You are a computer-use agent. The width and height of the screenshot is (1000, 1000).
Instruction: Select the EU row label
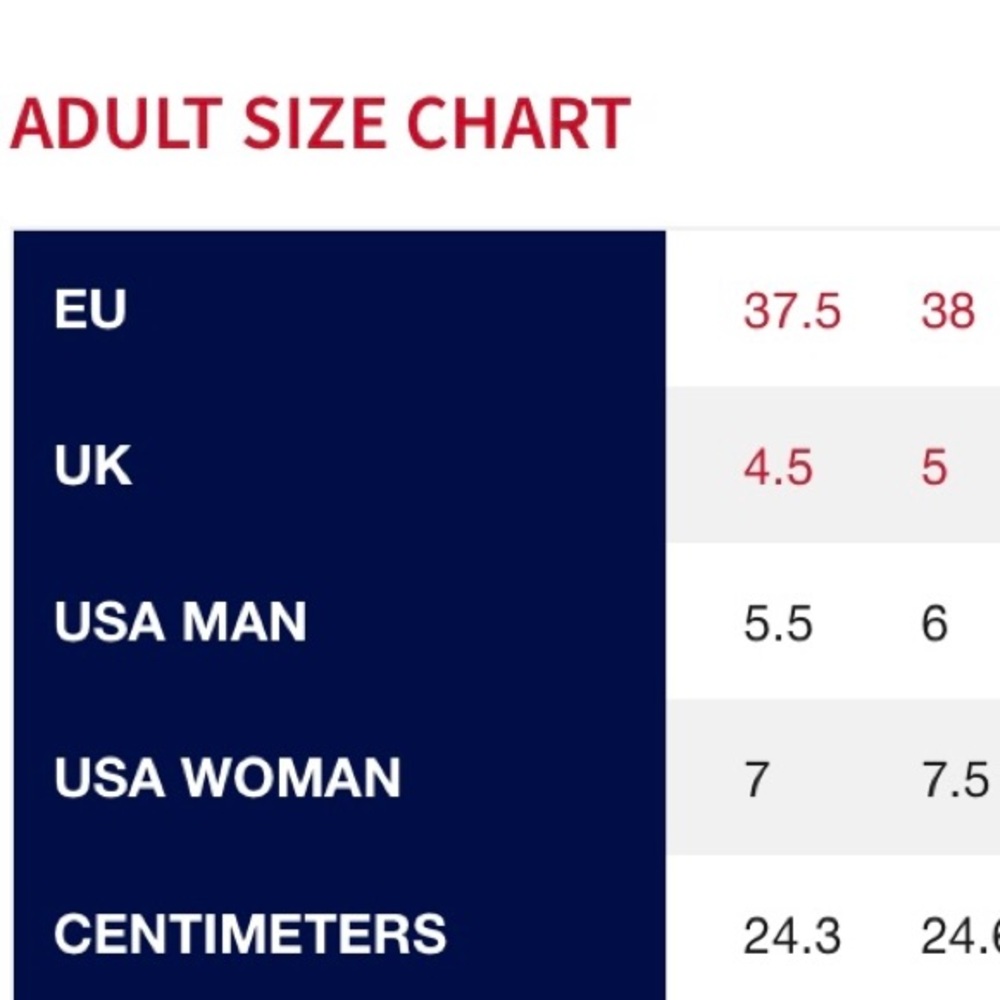(x=90, y=310)
